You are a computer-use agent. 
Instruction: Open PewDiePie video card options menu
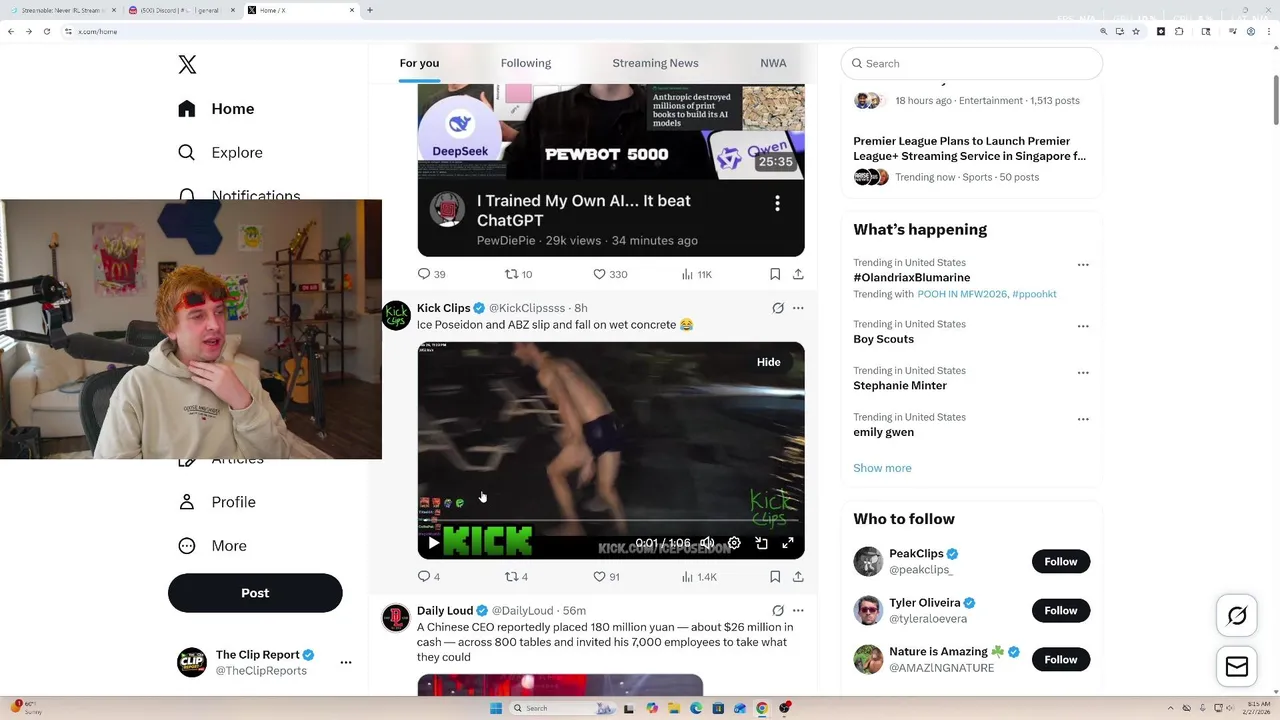click(777, 204)
